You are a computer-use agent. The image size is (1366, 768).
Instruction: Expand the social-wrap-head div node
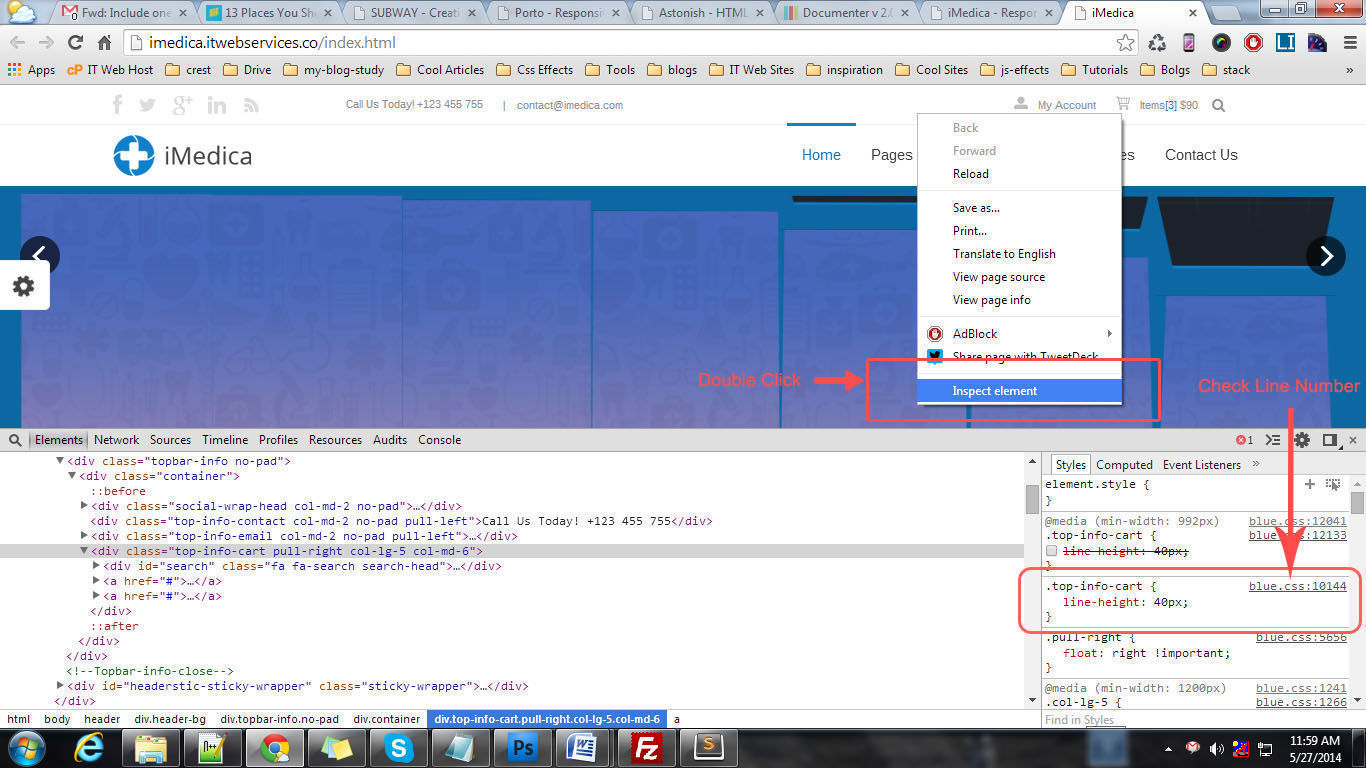tap(84, 506)
